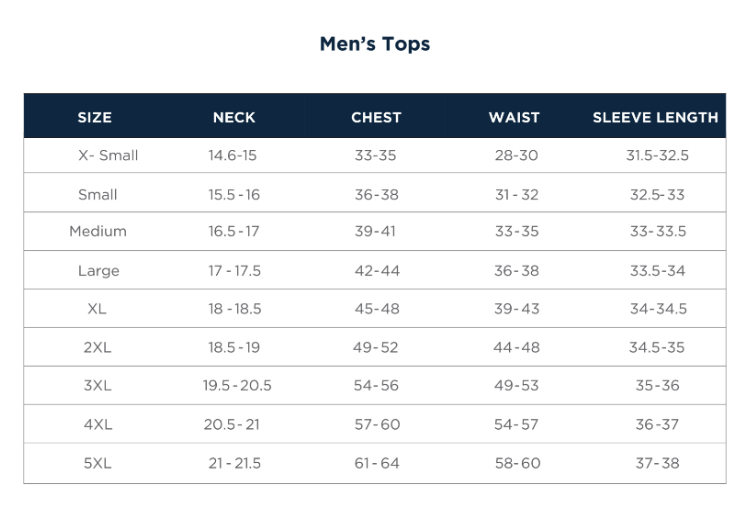
Task: Click the NECK column header
Action: click(x=234, y=117)
